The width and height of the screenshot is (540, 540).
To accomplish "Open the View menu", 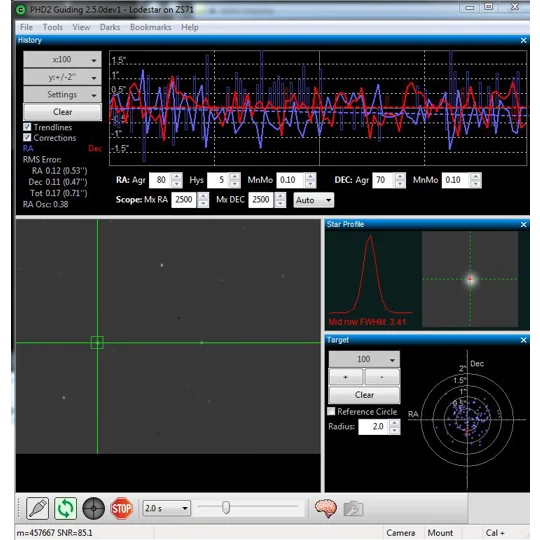I will tap(81, 27).
